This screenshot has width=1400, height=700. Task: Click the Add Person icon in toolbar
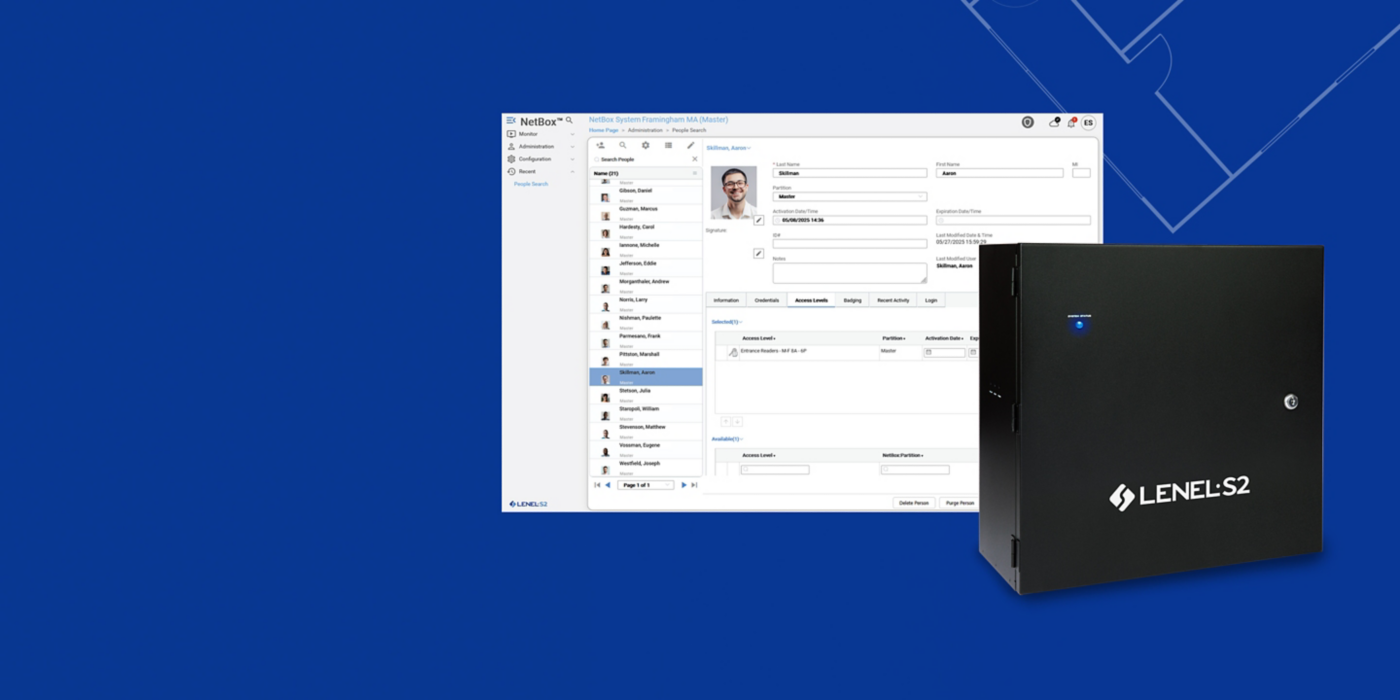pyautogui.click(x=600, y=146)
